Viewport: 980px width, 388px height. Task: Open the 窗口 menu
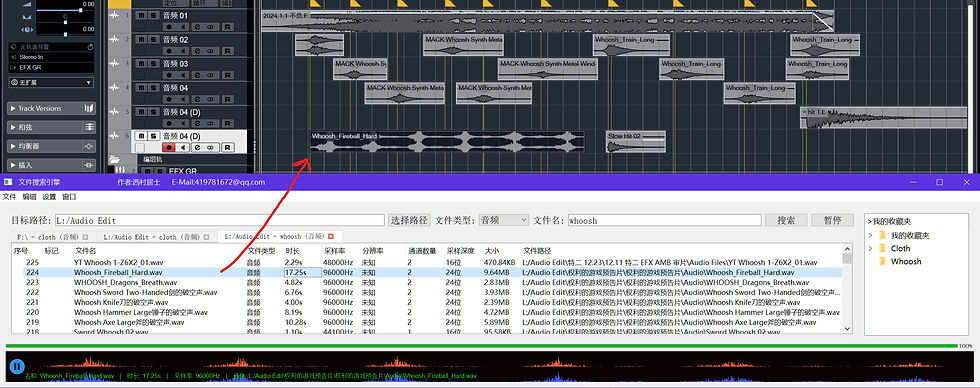coord(69,197)
